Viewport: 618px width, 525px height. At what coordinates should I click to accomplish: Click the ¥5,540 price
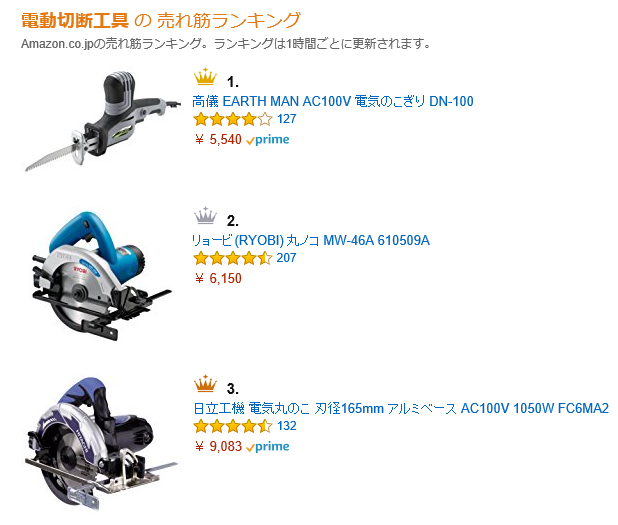[x=218, y=140]
